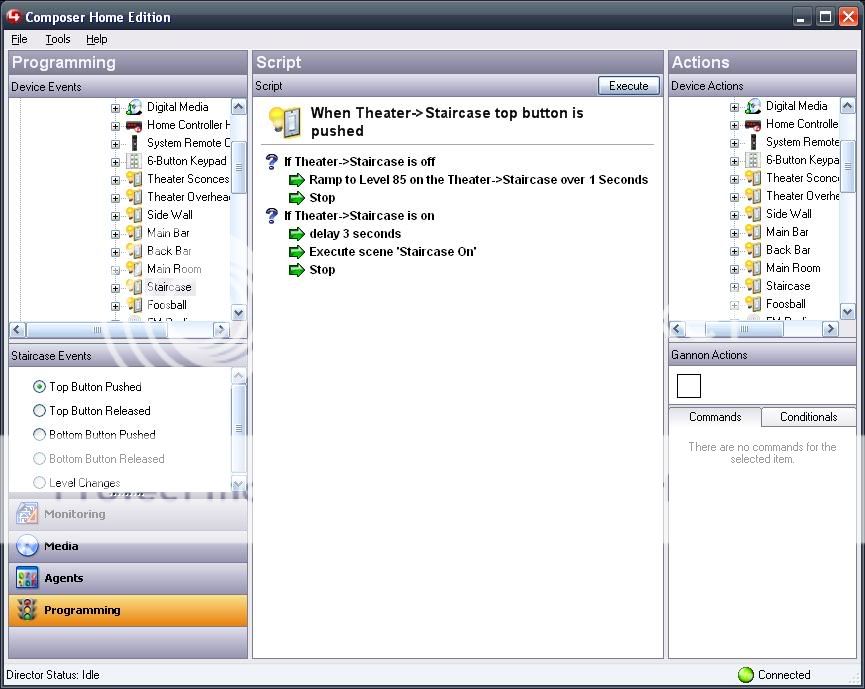Switch to the Conditionals tab
The height and width of the screenshot is (689, 865).
tap(808, 417)
